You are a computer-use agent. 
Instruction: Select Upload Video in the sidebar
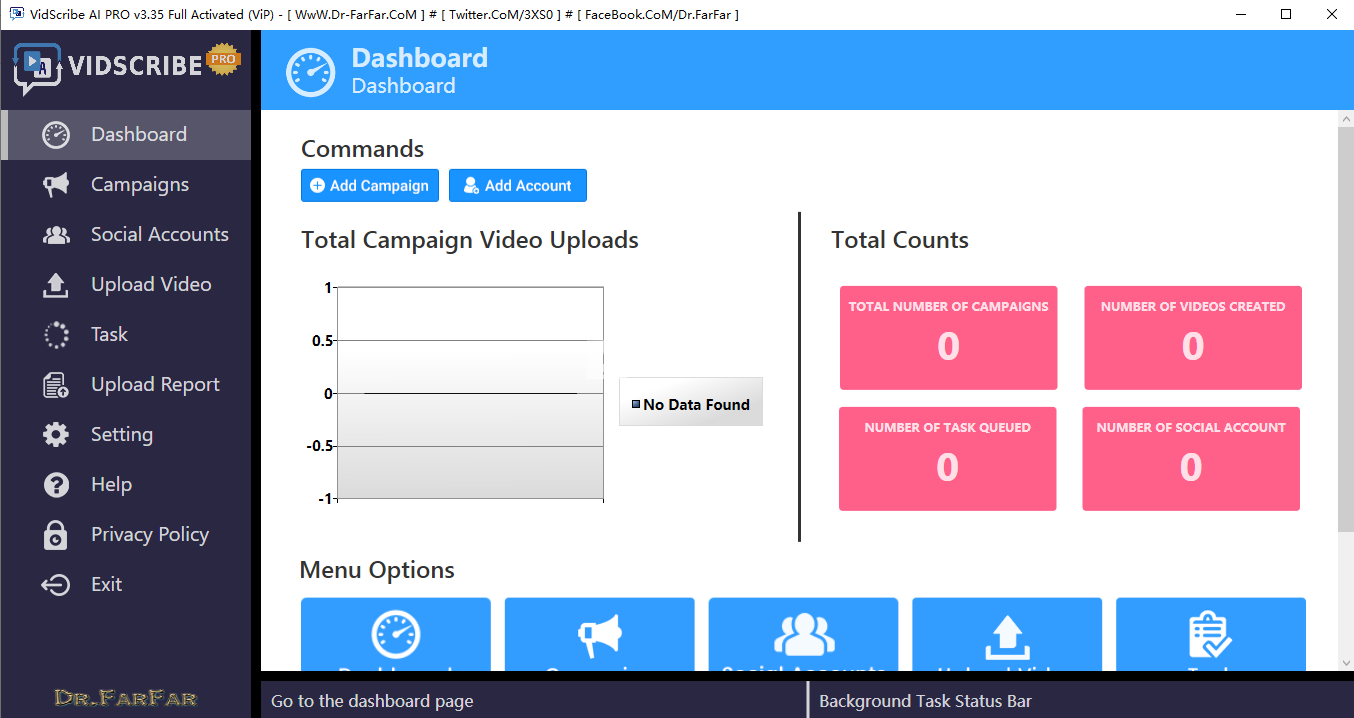click(x=126, y=285)
